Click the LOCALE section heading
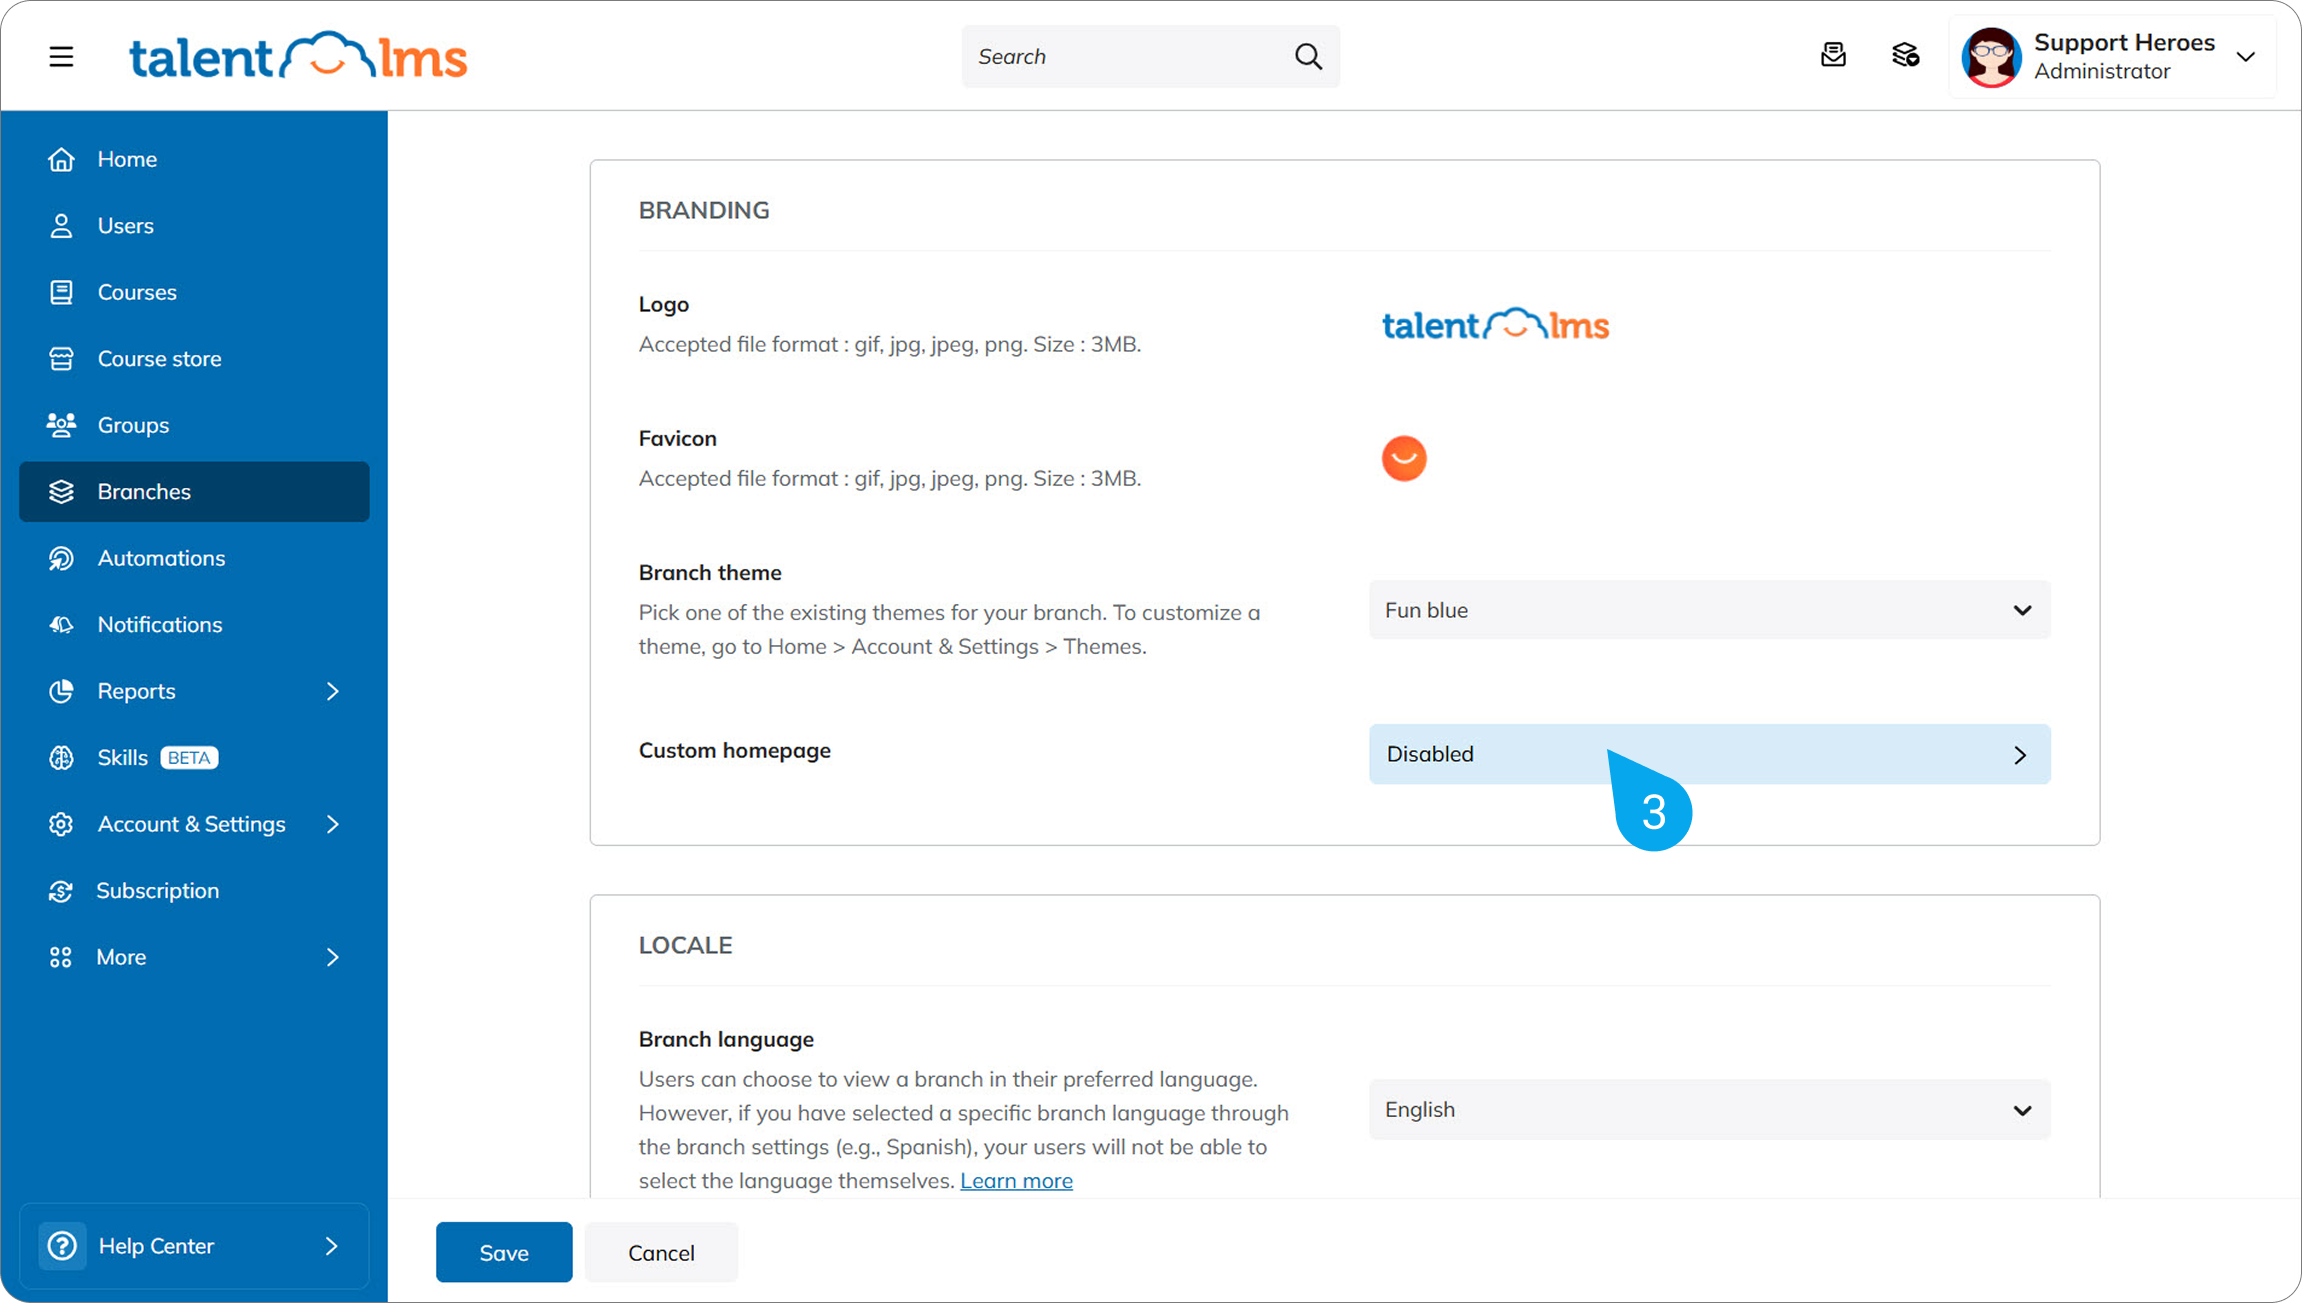 tap(686, 945)
